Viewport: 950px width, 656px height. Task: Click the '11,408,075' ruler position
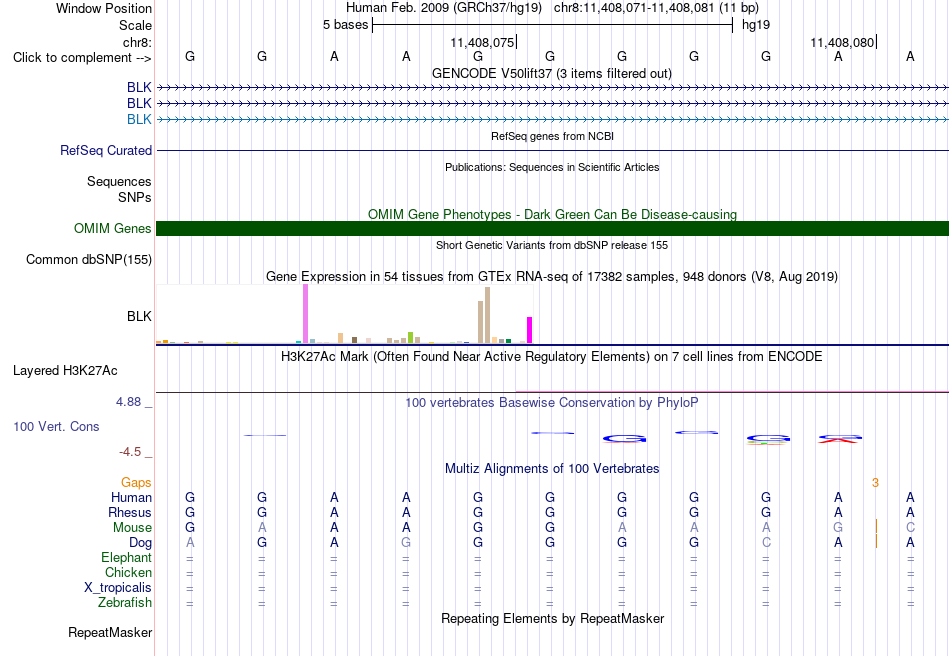coord(482,42)
